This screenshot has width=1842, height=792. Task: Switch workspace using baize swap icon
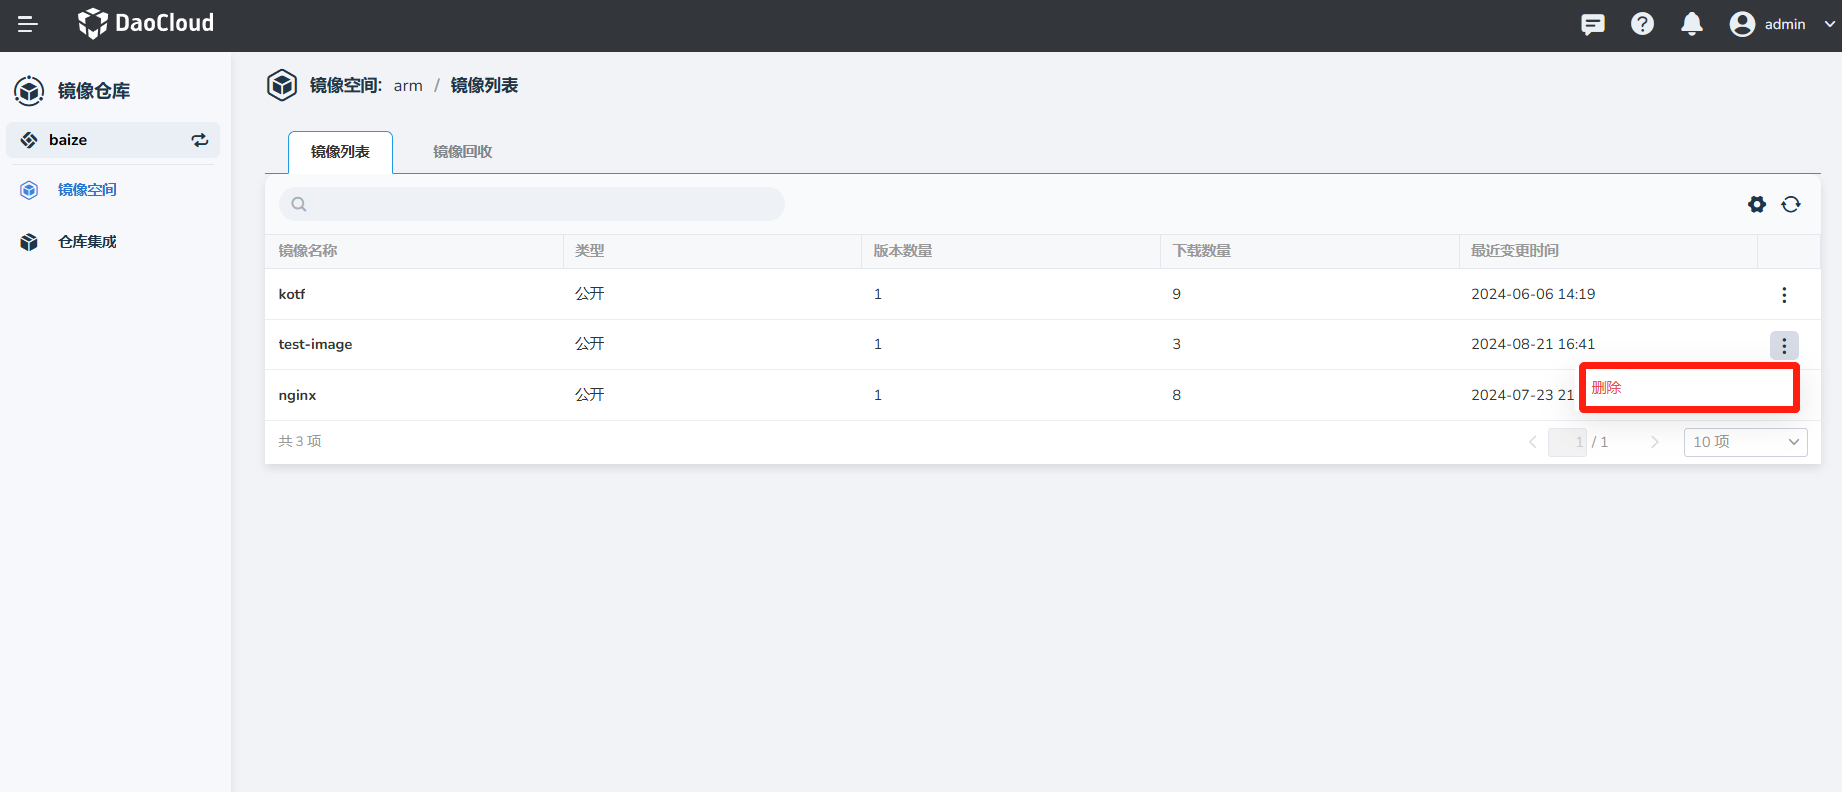coord(200,140)
